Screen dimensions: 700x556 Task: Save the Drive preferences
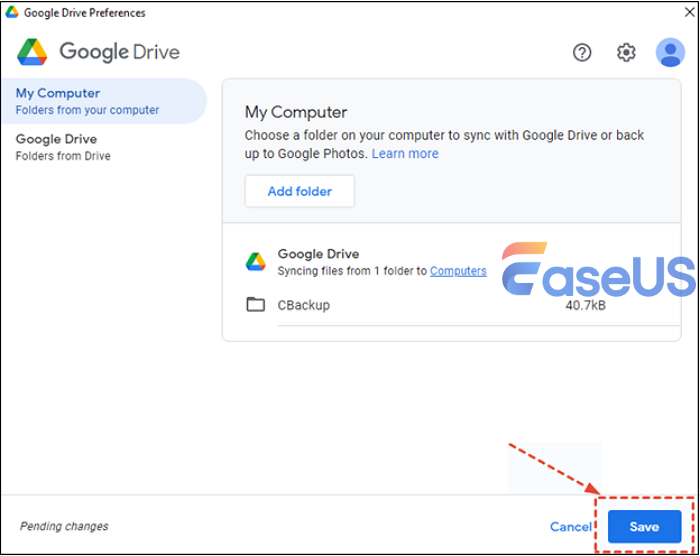644,527
